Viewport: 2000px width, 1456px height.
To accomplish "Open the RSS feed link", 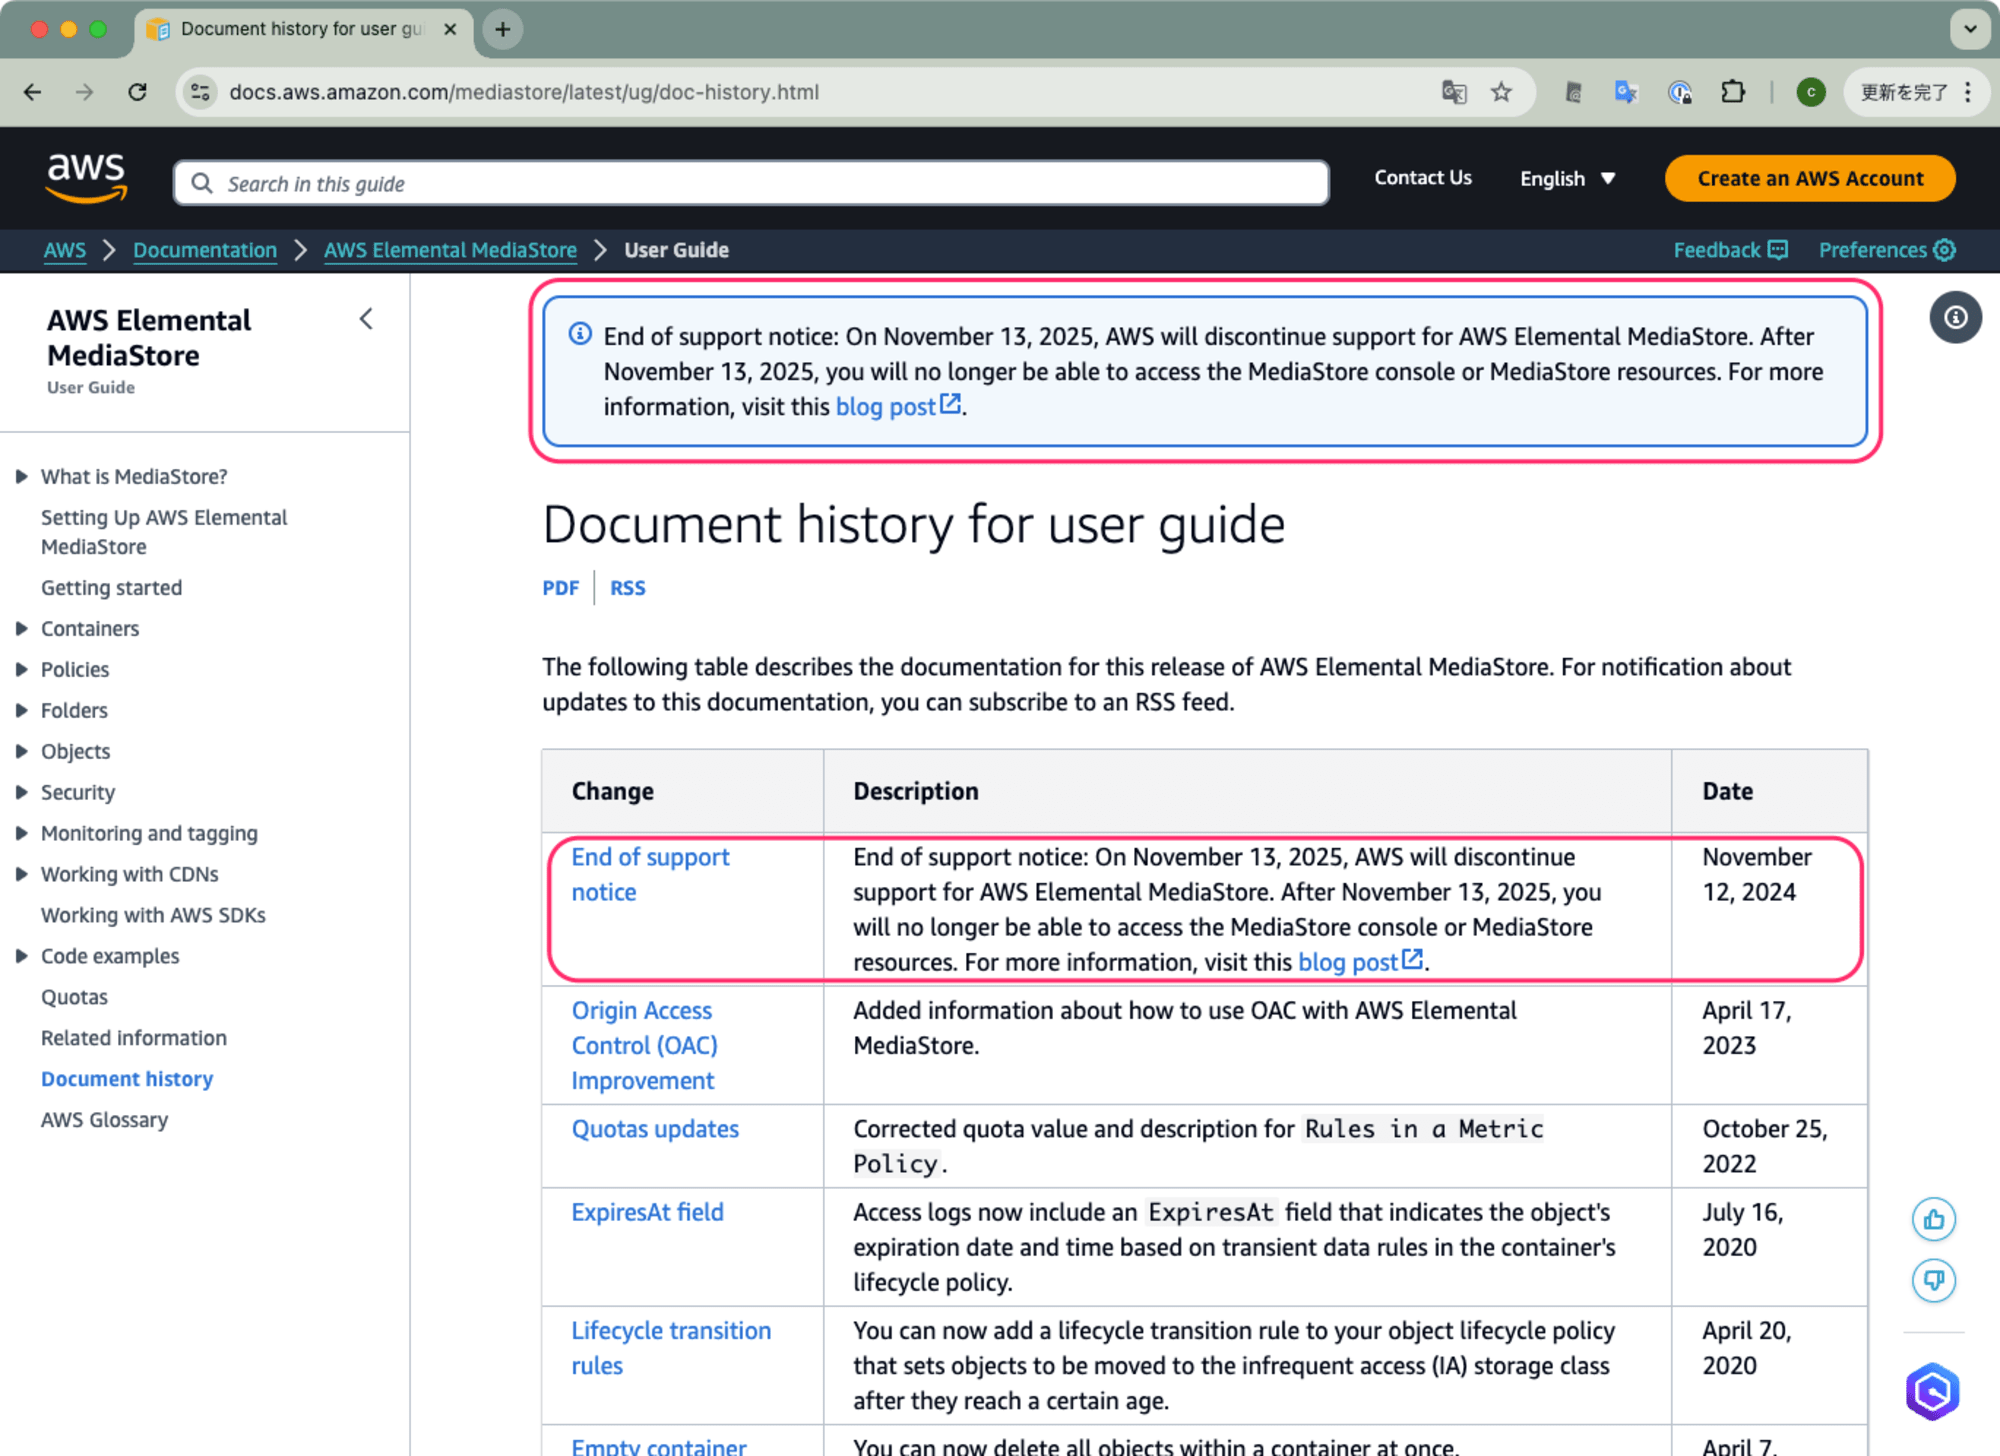I will [x=628, y=588].
